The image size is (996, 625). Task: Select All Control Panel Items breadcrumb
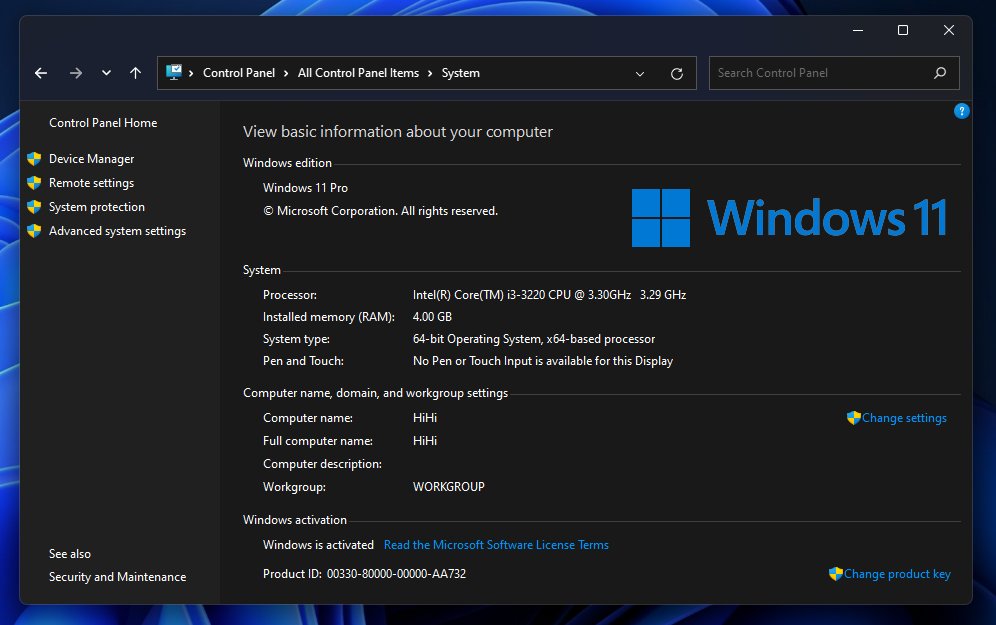point(358,73)
